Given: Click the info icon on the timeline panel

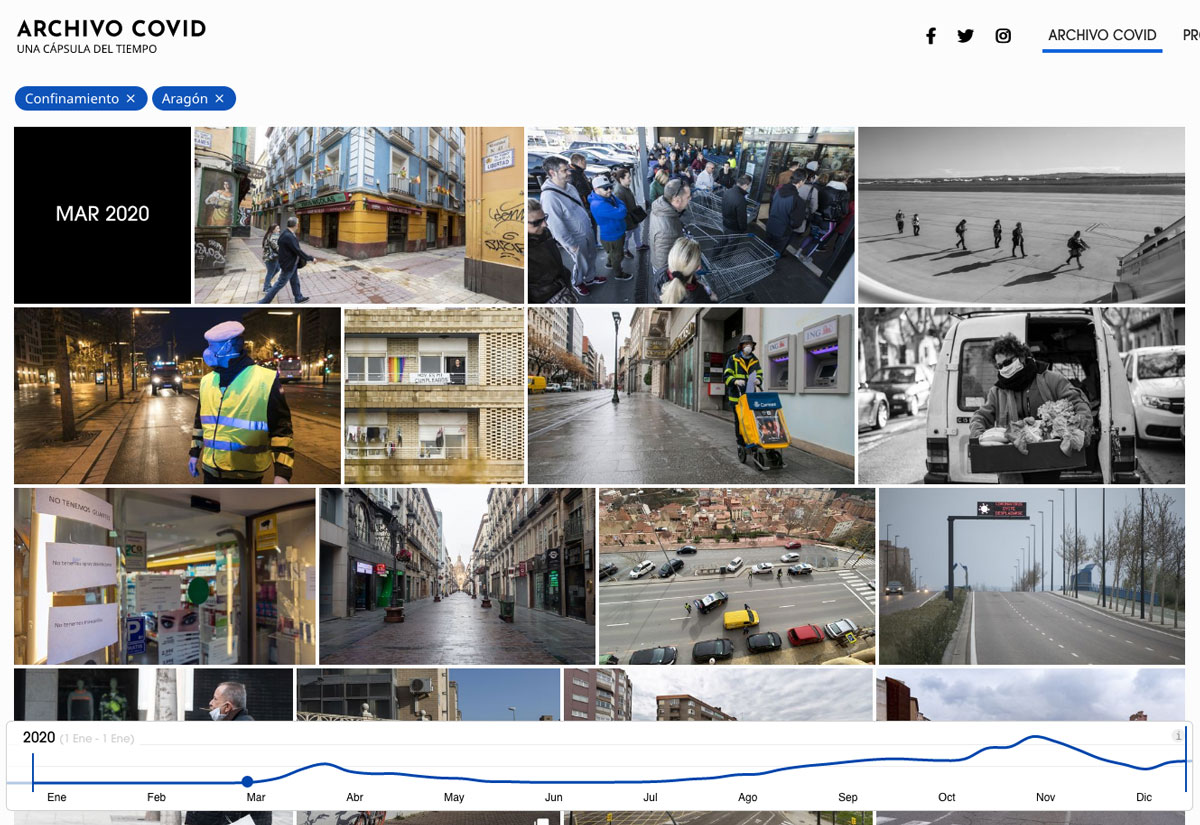Looking at the screenshot, I should (1178, 736).
